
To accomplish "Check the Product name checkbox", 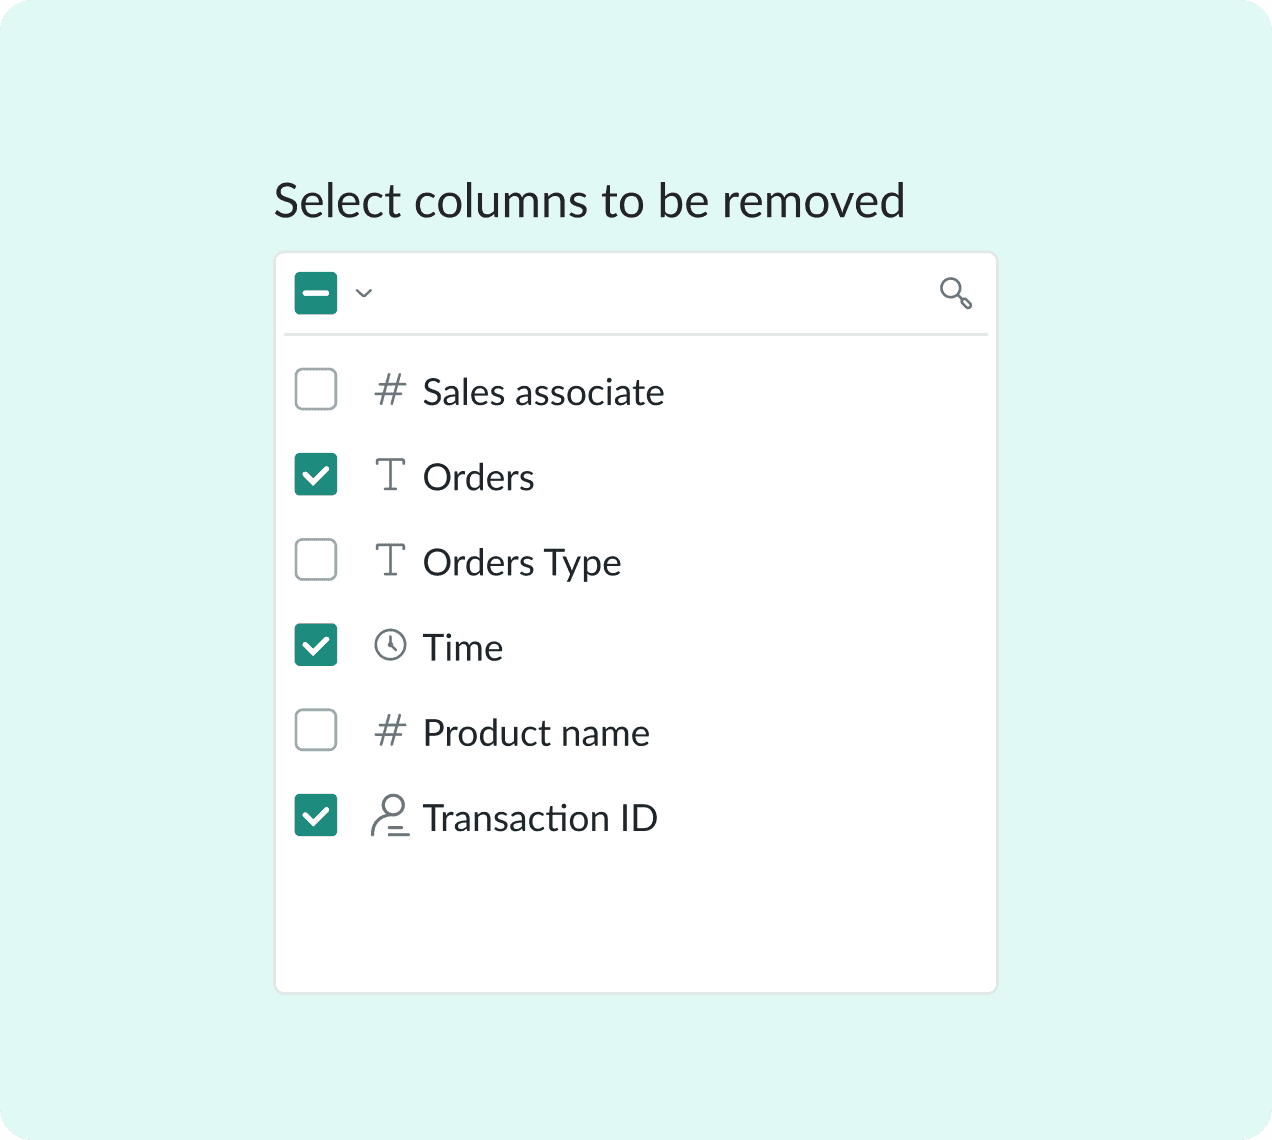I will point(316,730).
